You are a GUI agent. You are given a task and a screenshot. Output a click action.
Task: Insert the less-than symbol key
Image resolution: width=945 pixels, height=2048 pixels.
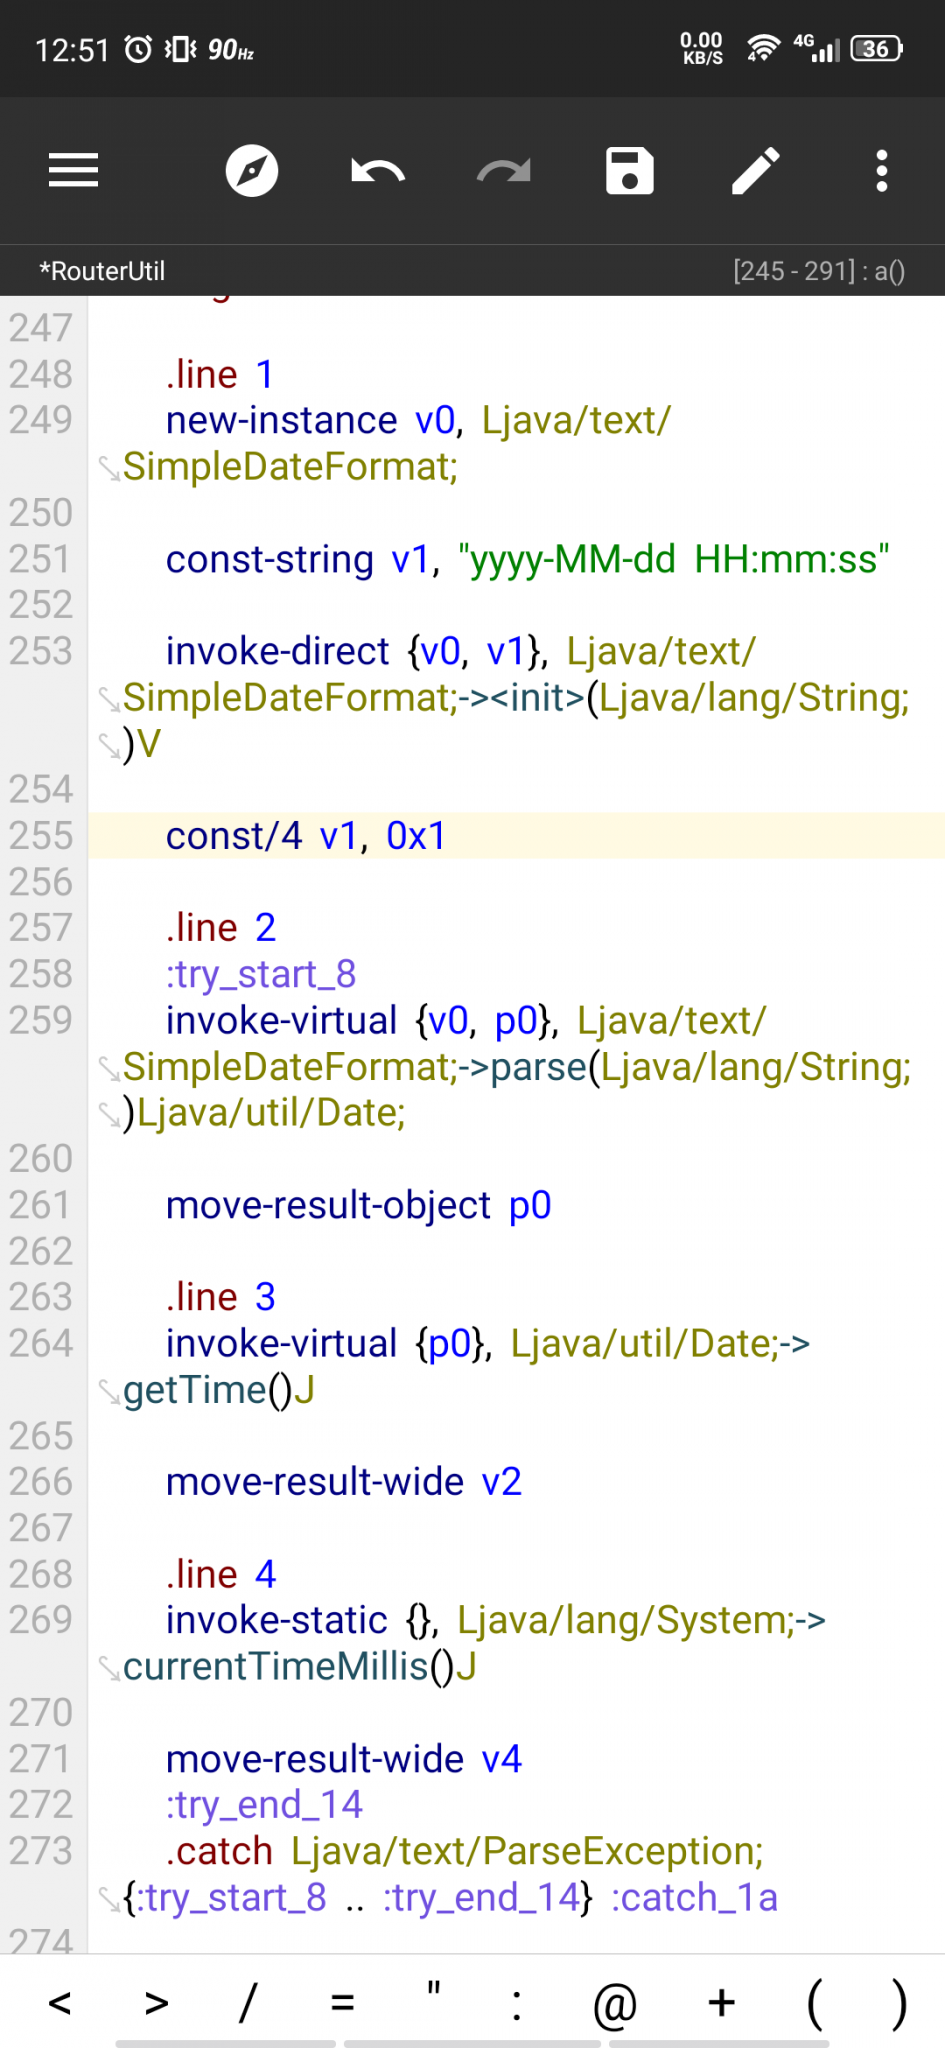60,2003
